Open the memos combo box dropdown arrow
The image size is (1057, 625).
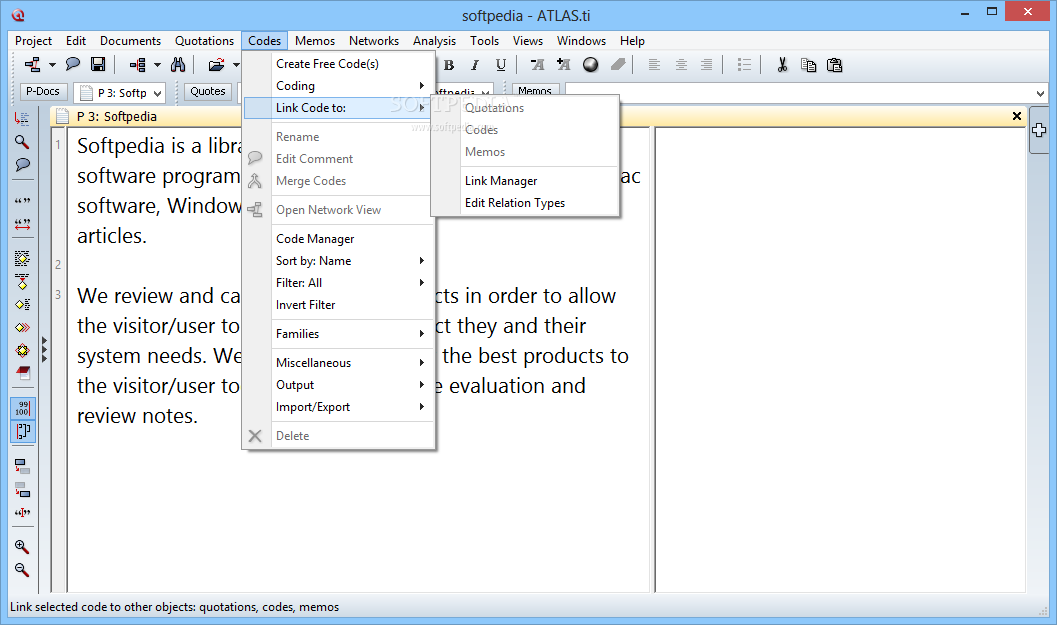pyautogui.click(x=1040, y=93)
